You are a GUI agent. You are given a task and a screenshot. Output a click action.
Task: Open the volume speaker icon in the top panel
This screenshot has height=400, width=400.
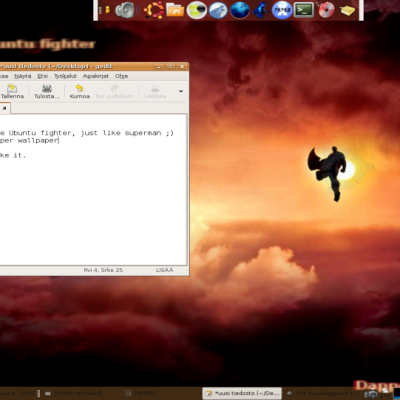127,10
